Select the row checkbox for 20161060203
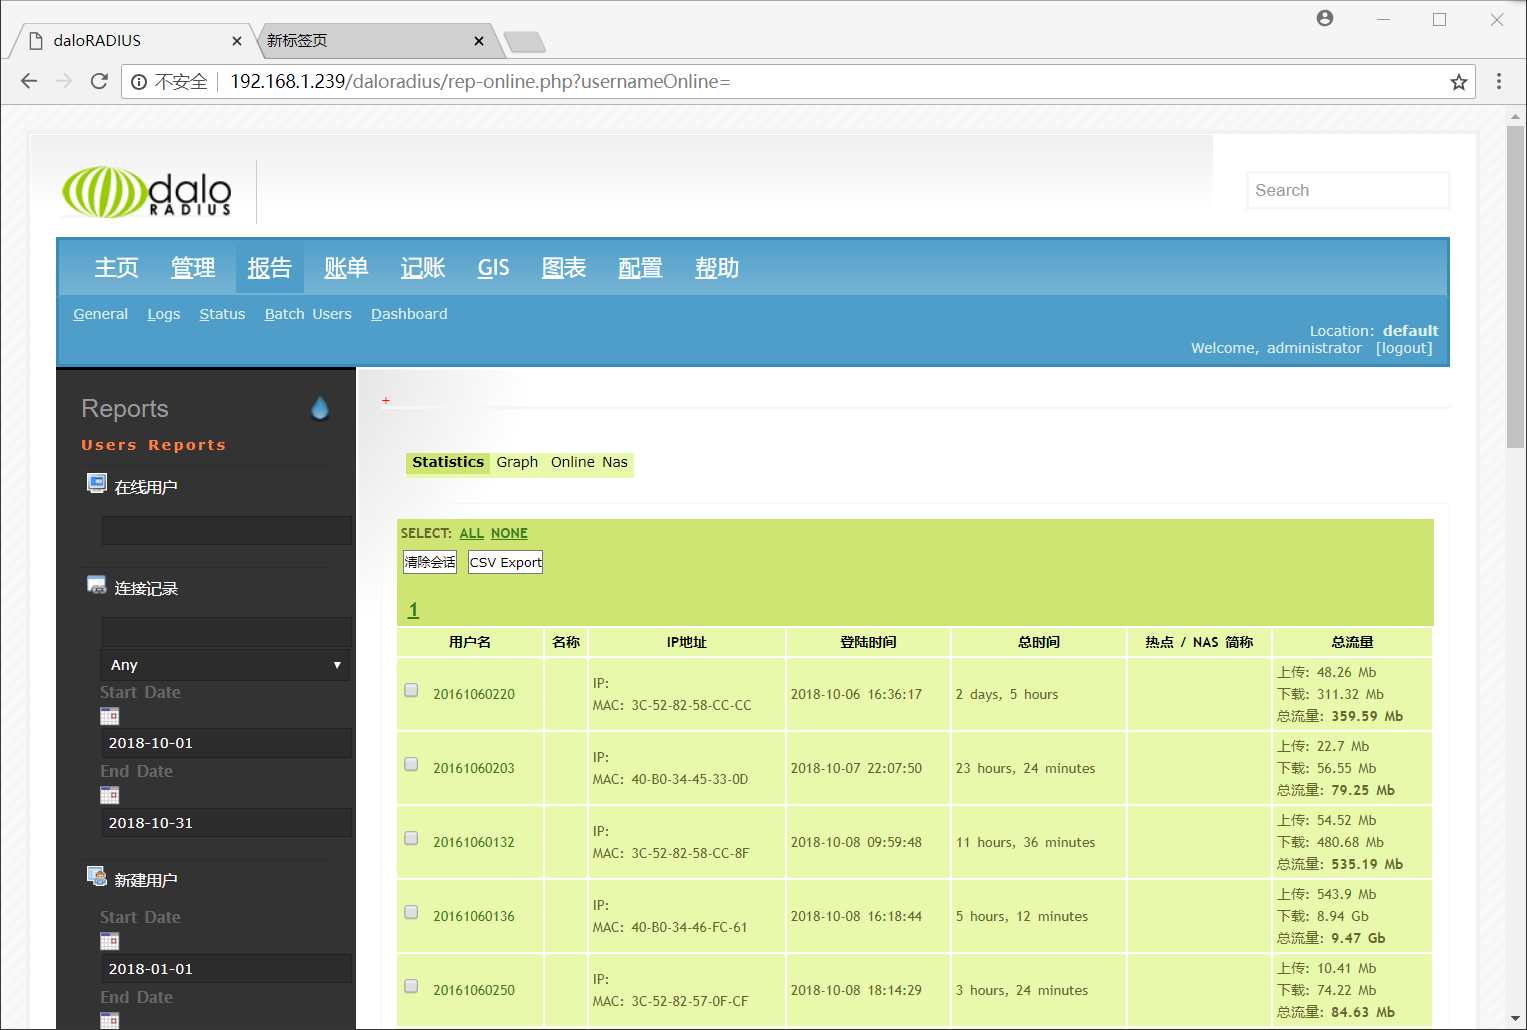The height and width of the screenshot is (1030, 1527). point(410,763)
